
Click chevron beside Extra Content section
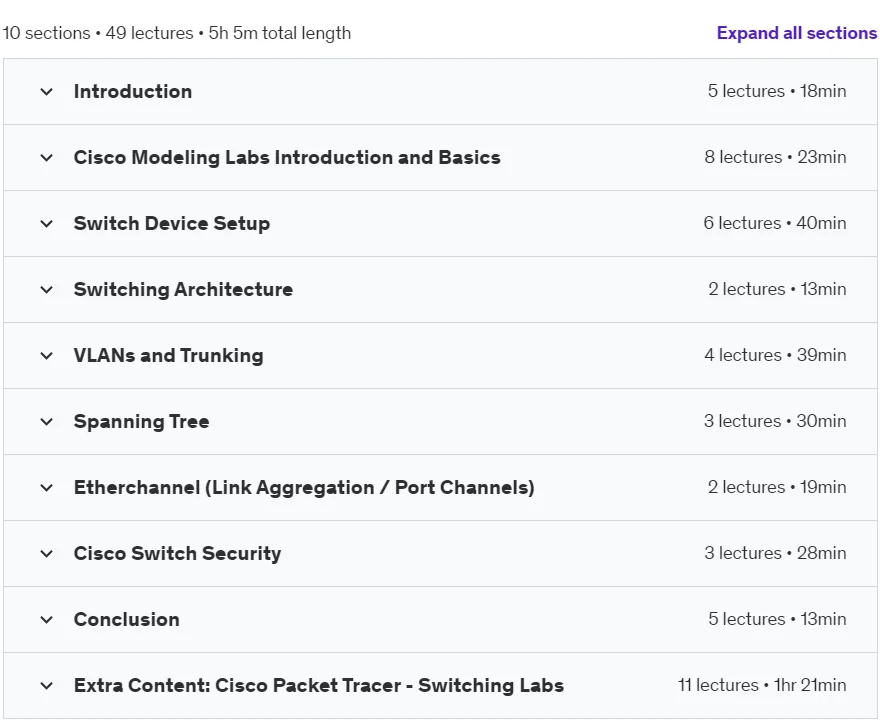47,686
